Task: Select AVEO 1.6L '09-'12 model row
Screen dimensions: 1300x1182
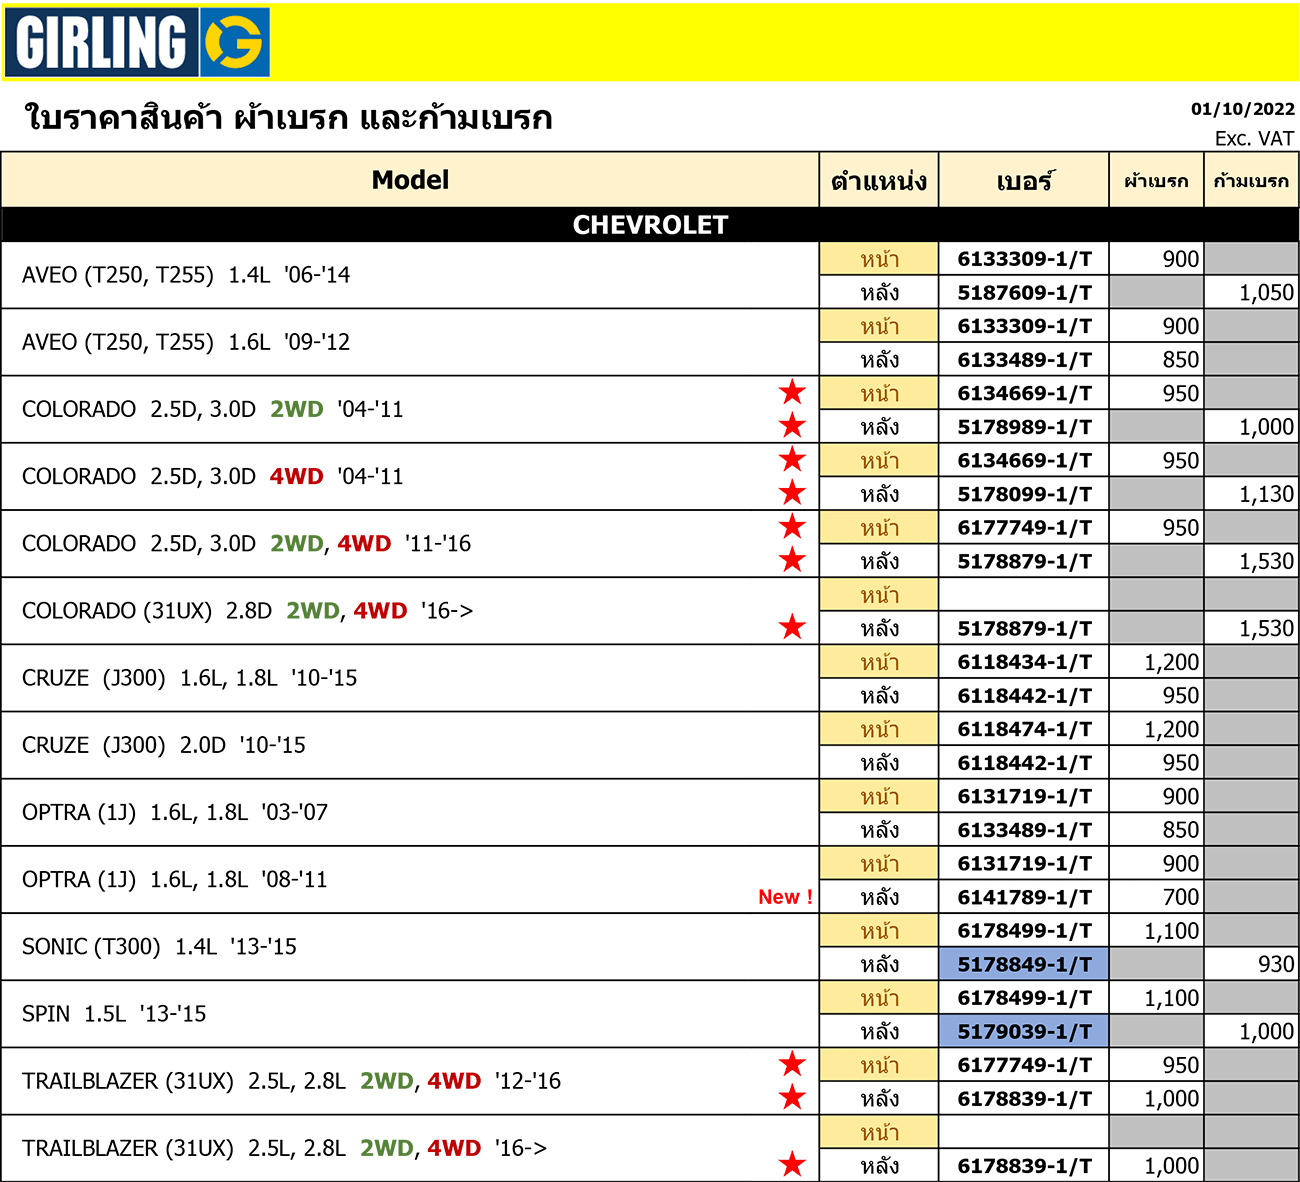Action: pos(410,342)
